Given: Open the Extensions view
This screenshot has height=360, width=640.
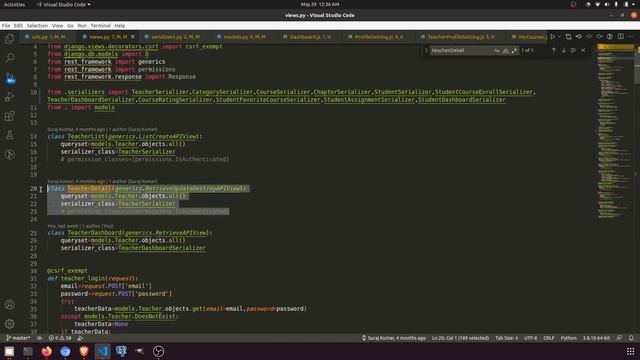Looking at the screenshot, I should click(x=9, y=116).
